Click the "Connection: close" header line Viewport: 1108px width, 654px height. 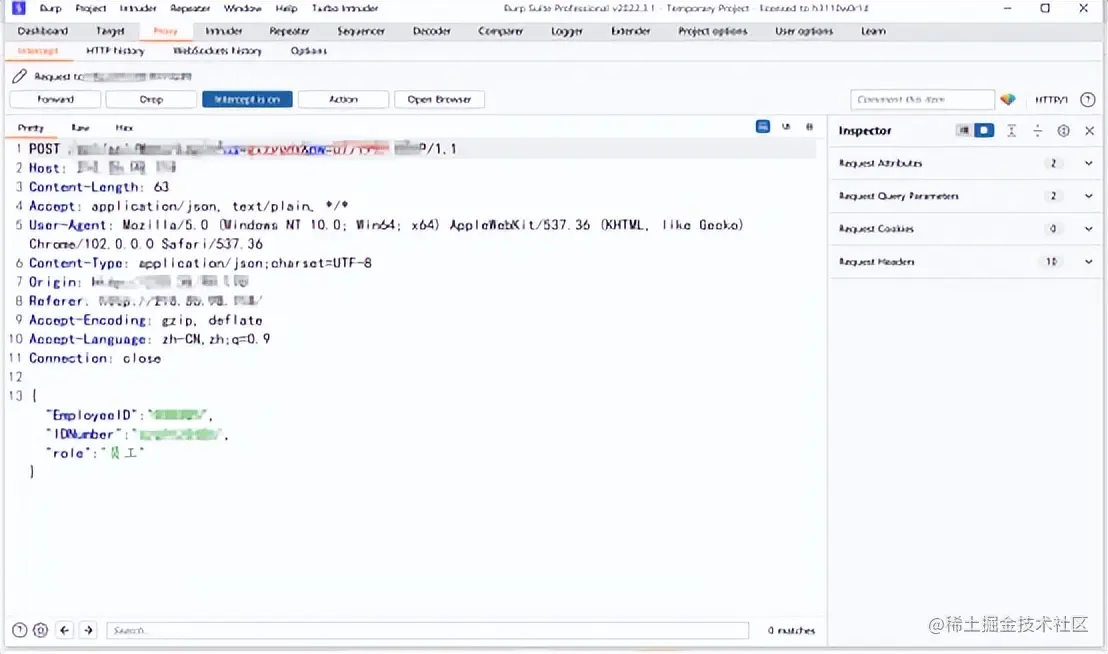tap(95, 359)
